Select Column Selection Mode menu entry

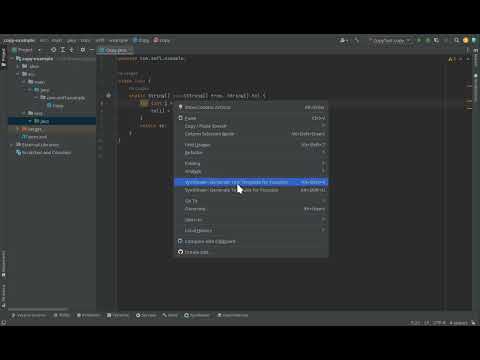pos(251,134)
